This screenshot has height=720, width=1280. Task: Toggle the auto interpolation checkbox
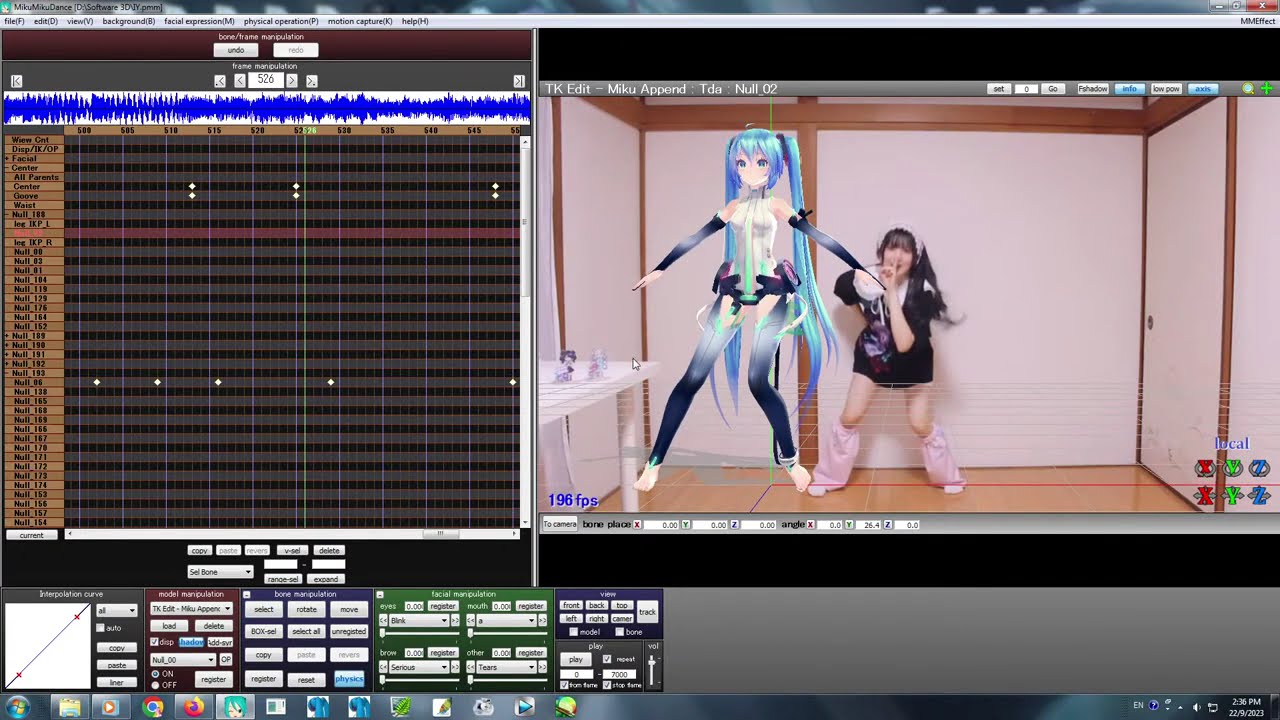(x=100, y=628)
